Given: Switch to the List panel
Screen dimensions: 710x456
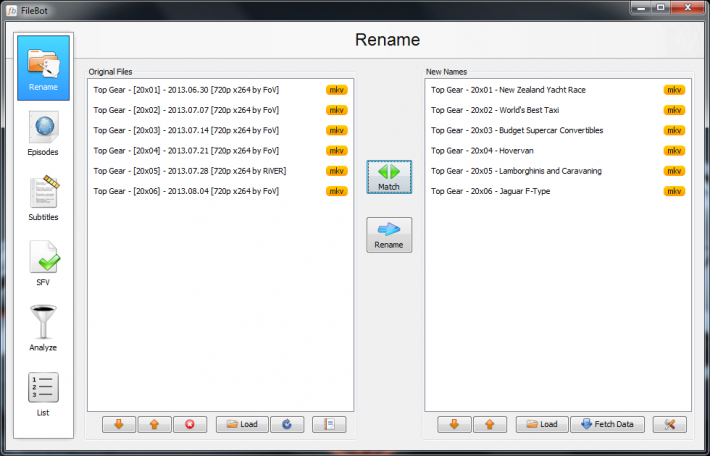Looking at the screenshot, I should [x=43, y=394].
